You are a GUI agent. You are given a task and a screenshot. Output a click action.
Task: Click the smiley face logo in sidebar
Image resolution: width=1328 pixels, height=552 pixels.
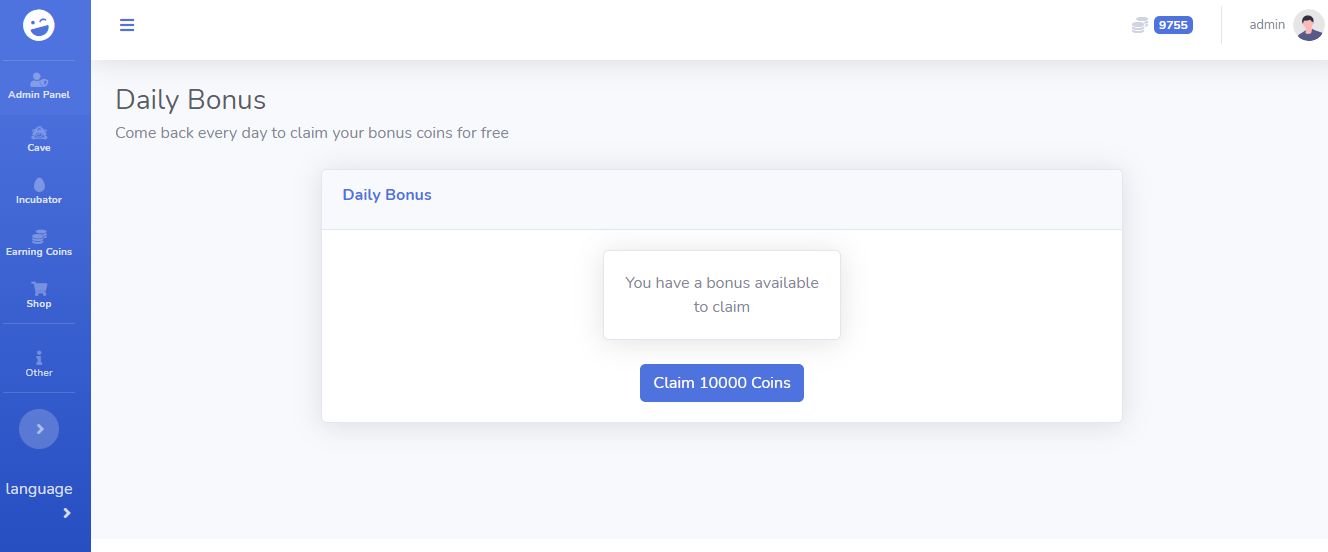coord(39,25)
